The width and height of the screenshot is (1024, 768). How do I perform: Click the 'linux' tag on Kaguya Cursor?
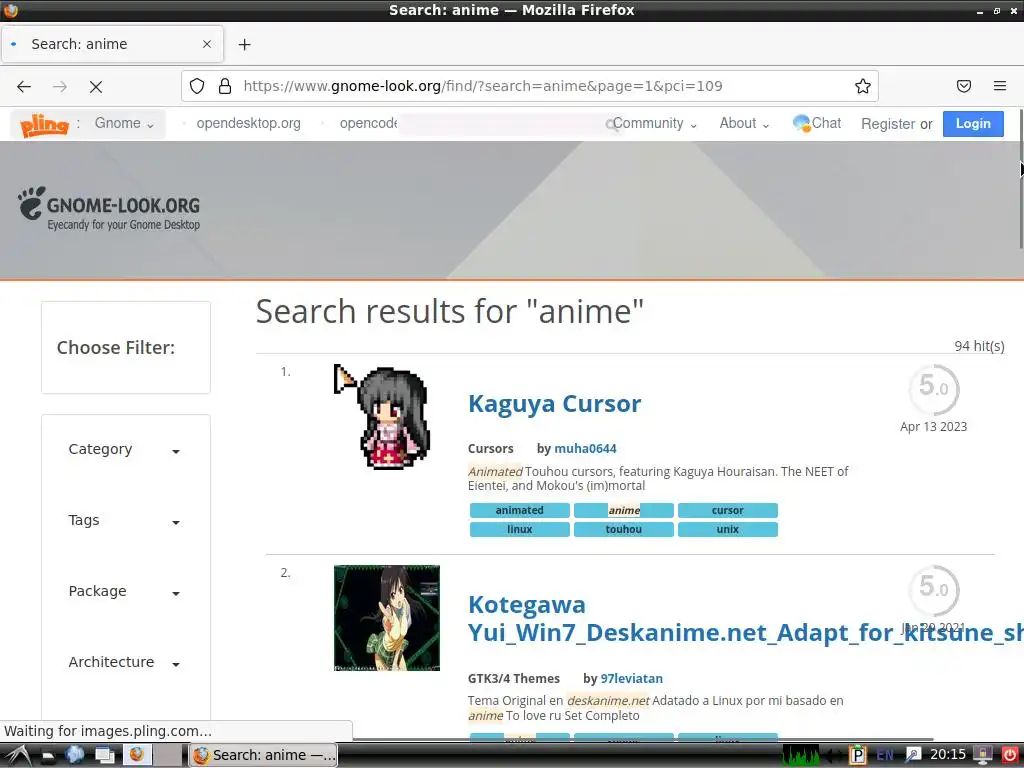click(520, 530)
